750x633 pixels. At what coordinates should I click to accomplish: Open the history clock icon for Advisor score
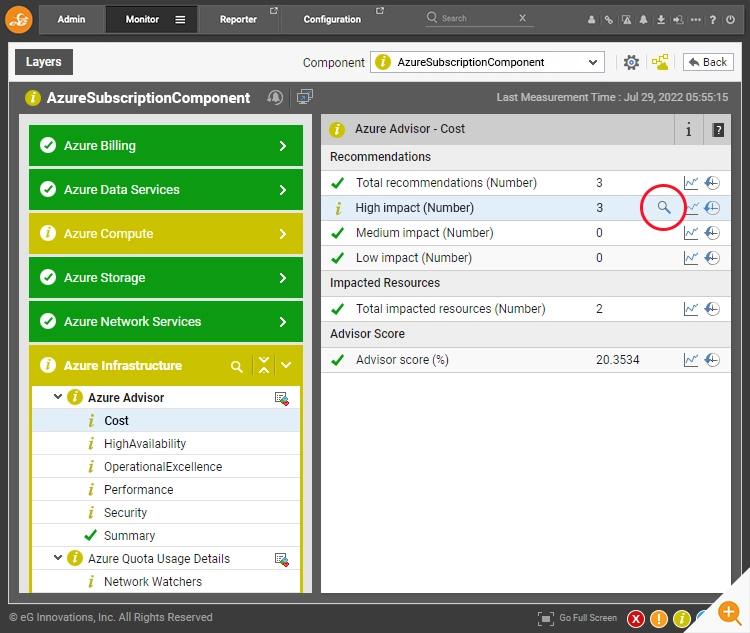tap(712, 360)
